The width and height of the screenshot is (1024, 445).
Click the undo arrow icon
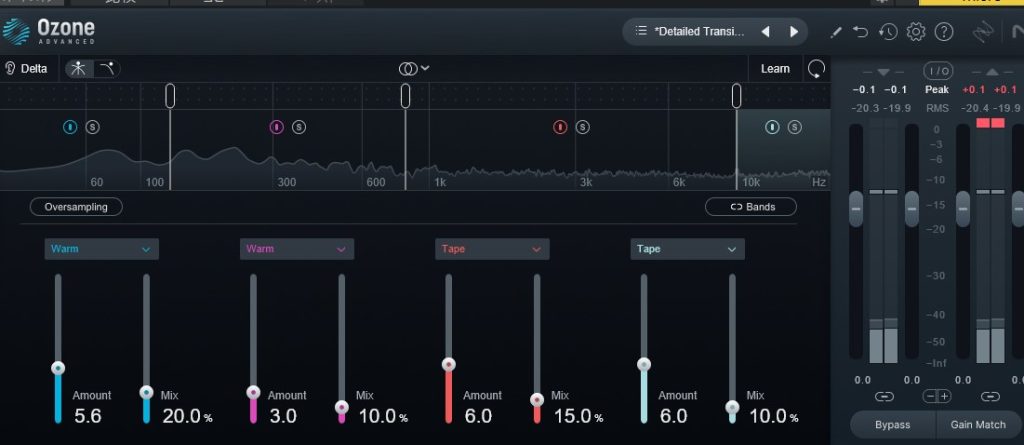click(861, 32)
